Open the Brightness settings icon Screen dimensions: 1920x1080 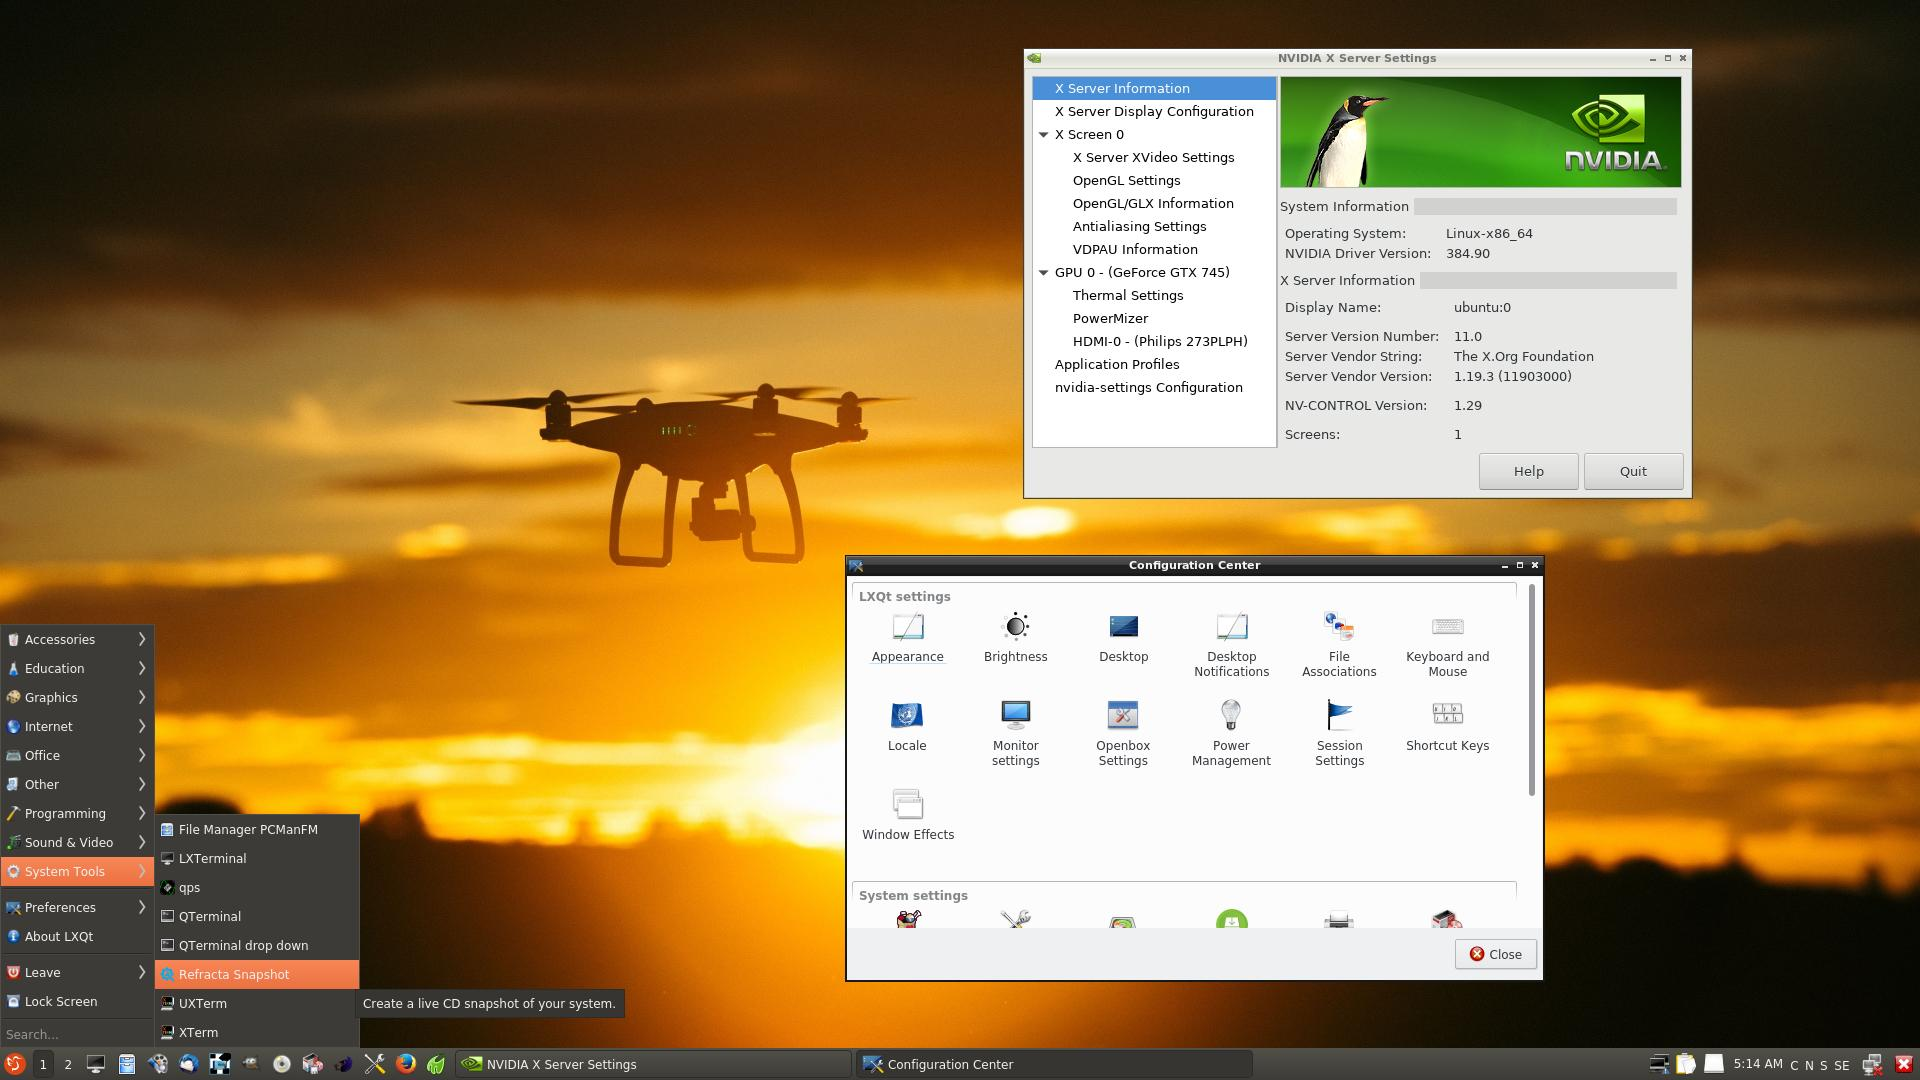tap(1015, 638)
